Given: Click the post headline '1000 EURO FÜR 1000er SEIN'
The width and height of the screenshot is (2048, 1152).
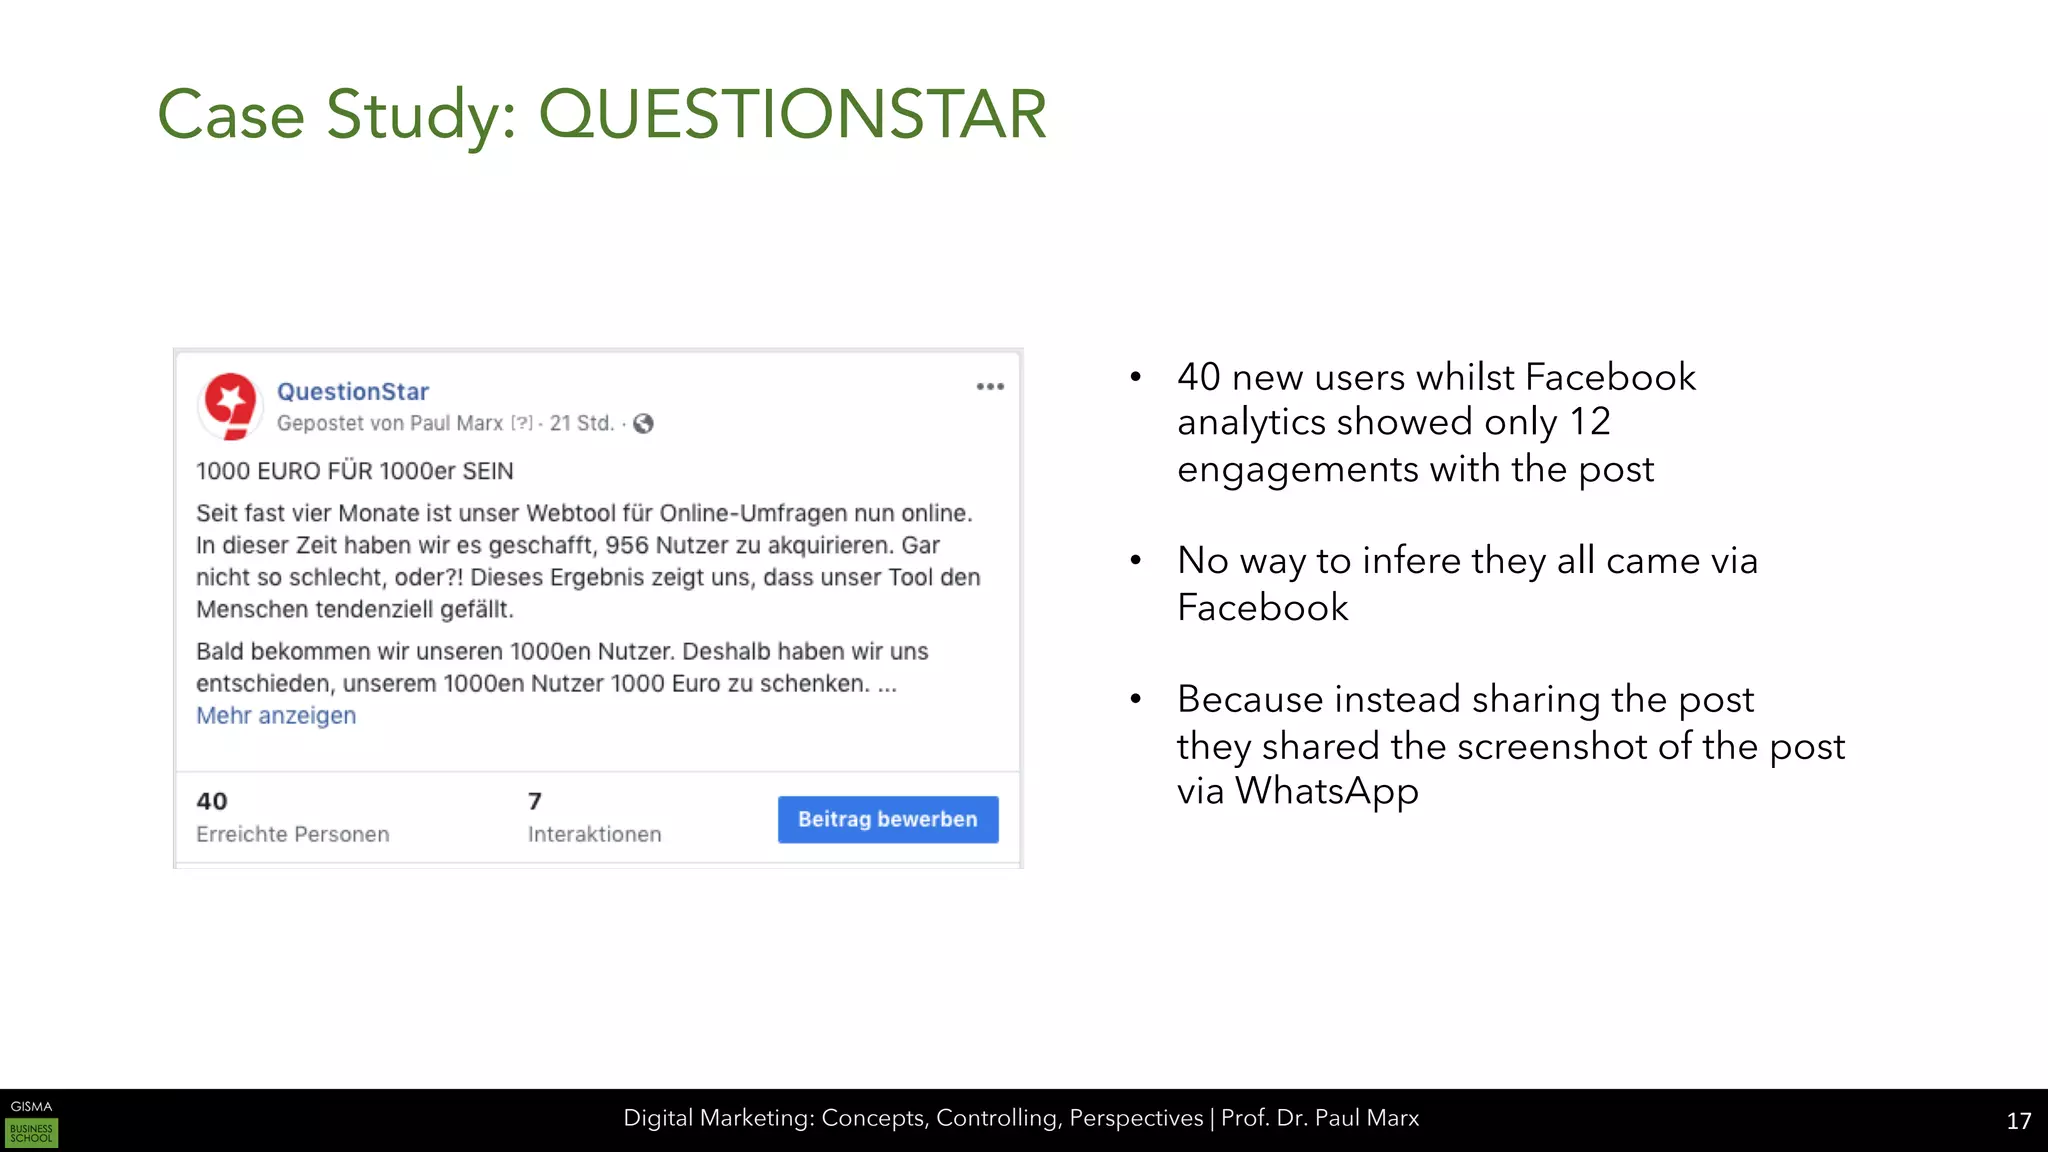Looking at the screenshot, I should [x=355, y=471].
